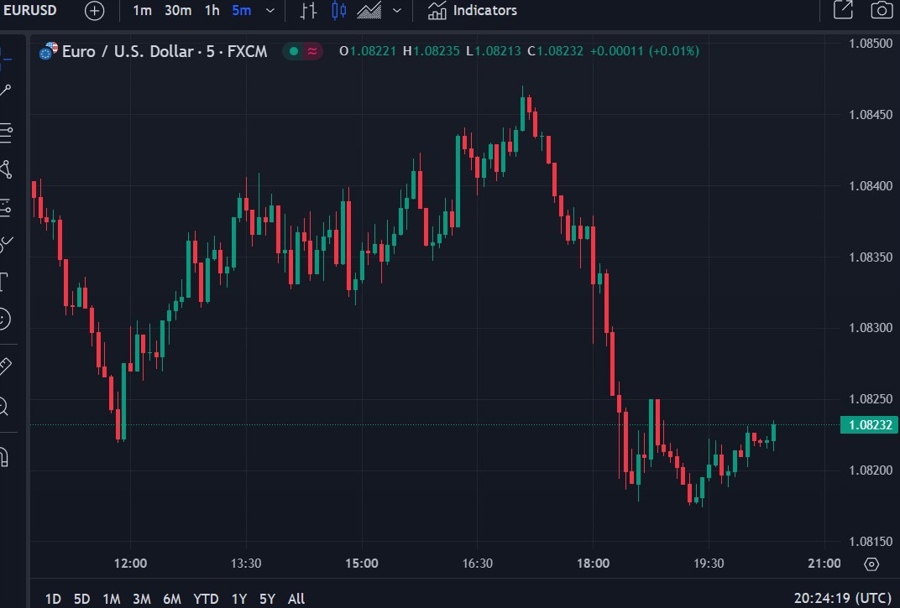The height and width of the screenshot is (608, 900).
Task: Open timezone menu at 20:24:19 (UTC)
Action: click(x=844, y=598)
